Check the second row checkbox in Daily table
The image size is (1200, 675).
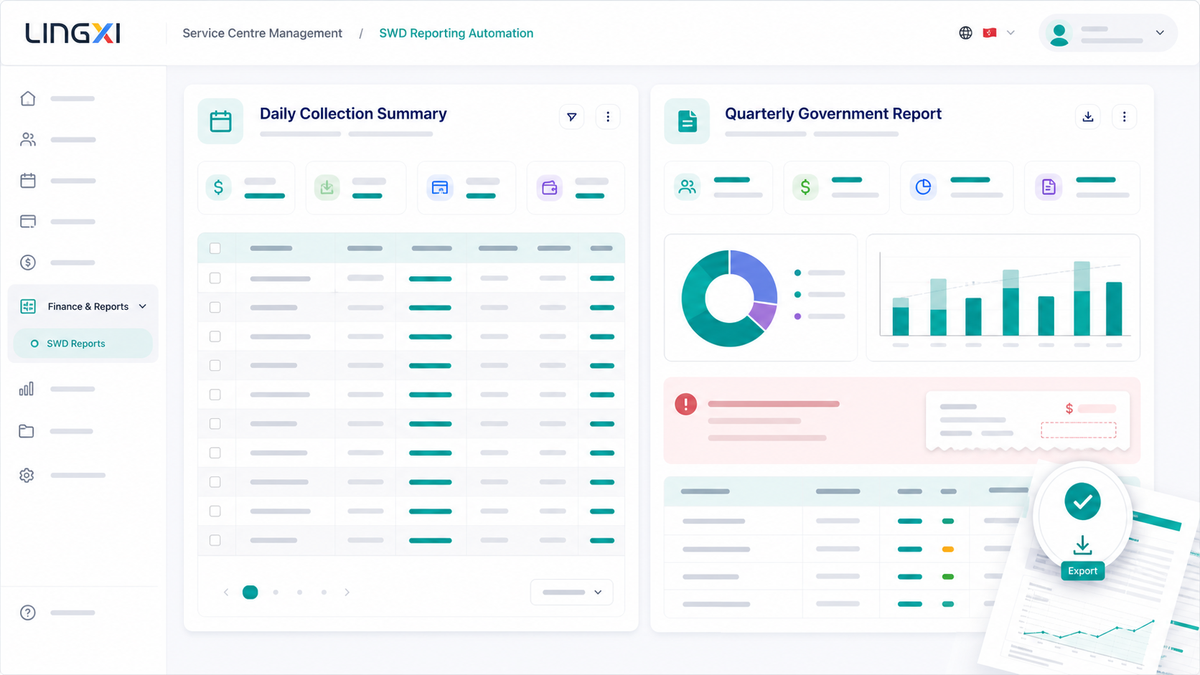215,307
